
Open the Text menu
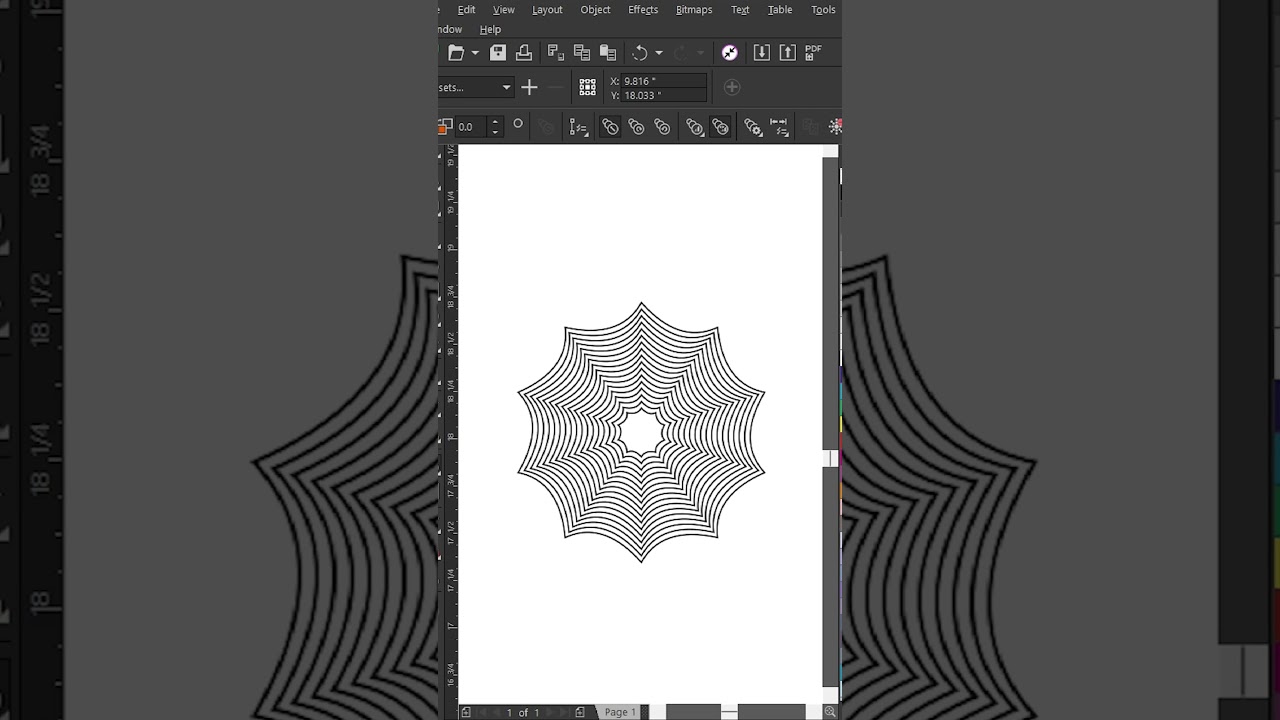(x=740, y=10)
